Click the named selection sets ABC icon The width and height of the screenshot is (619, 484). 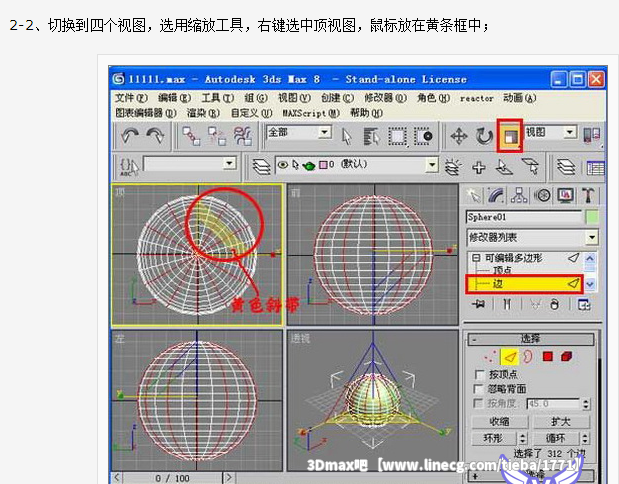(129, 167)
